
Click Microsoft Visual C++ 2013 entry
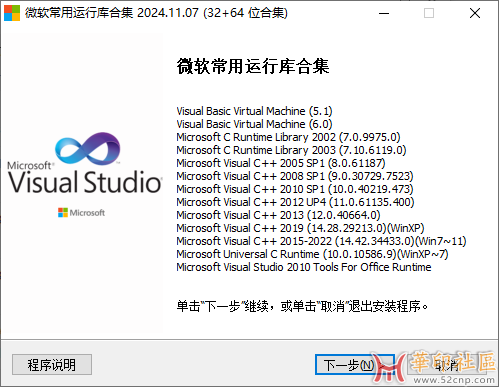pos(278,215)
